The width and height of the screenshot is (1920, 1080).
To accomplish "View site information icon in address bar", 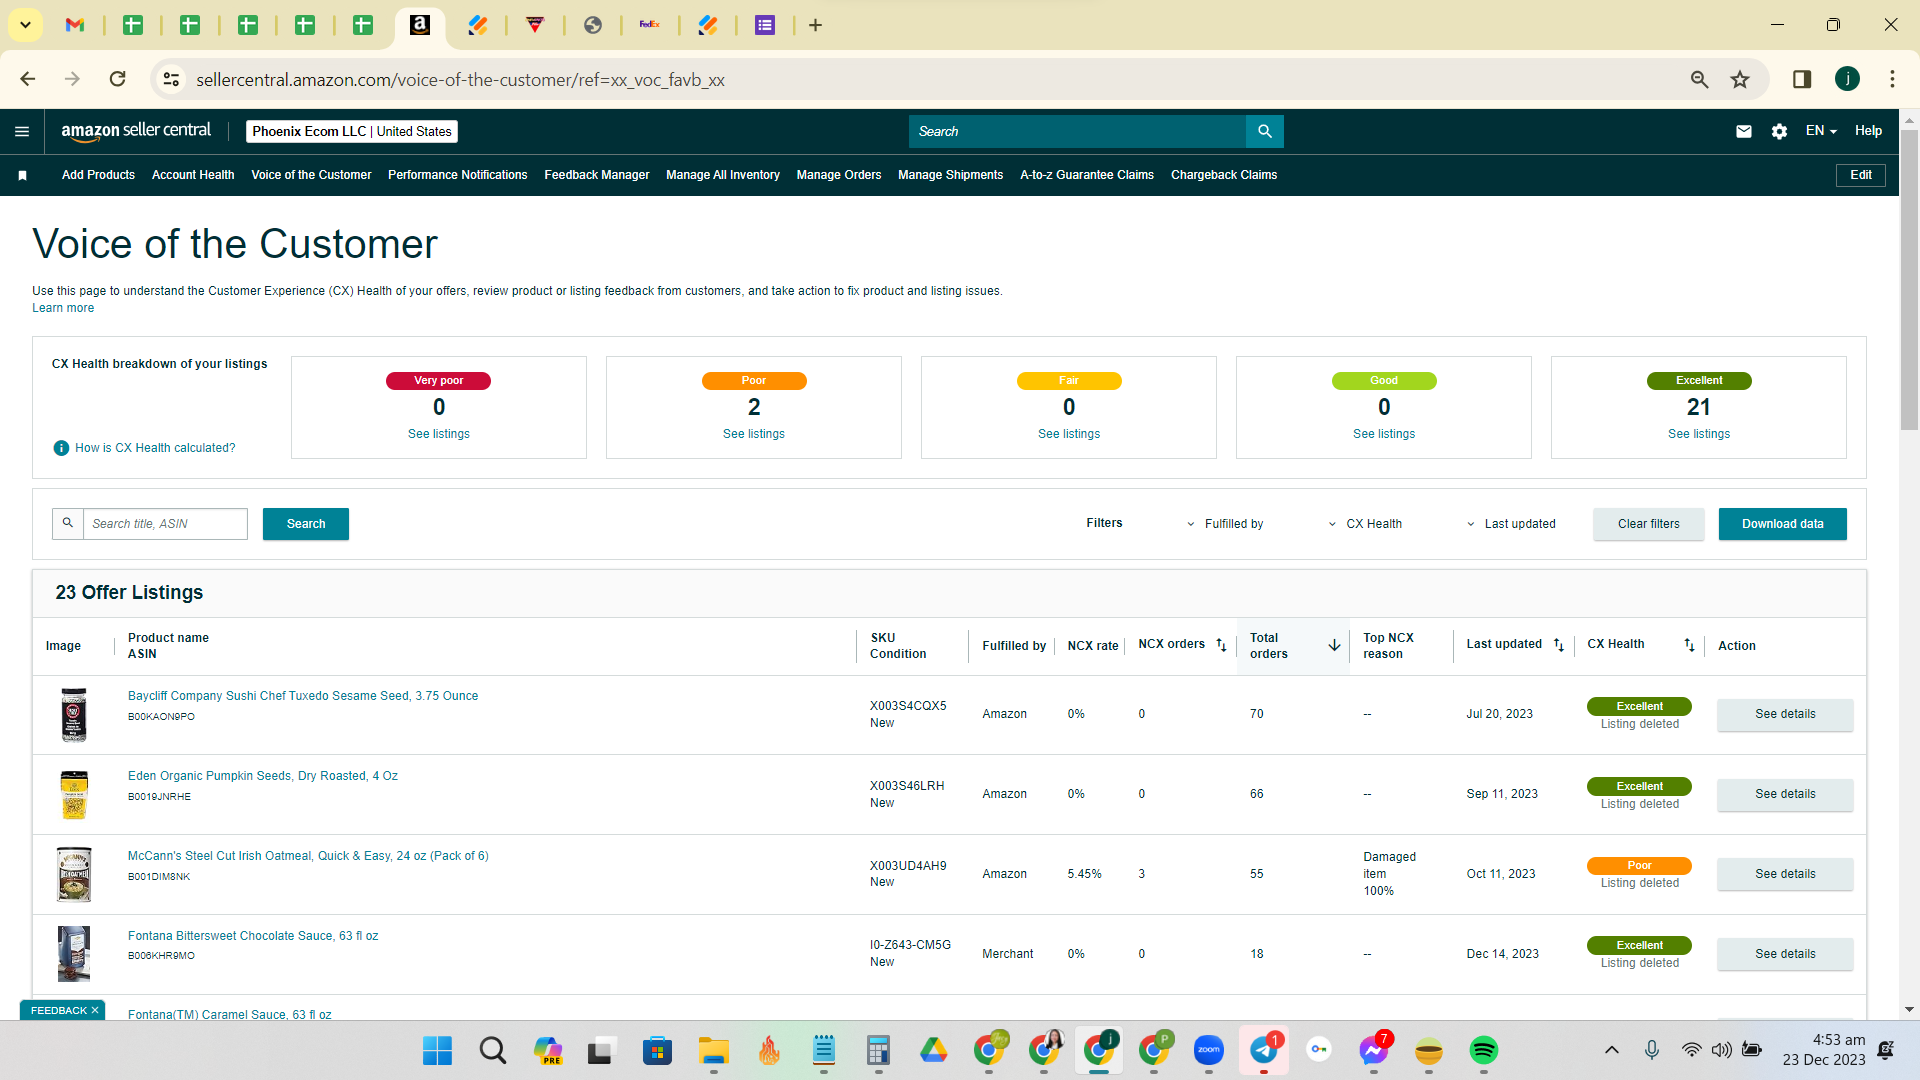I will (x=172, y=79).
